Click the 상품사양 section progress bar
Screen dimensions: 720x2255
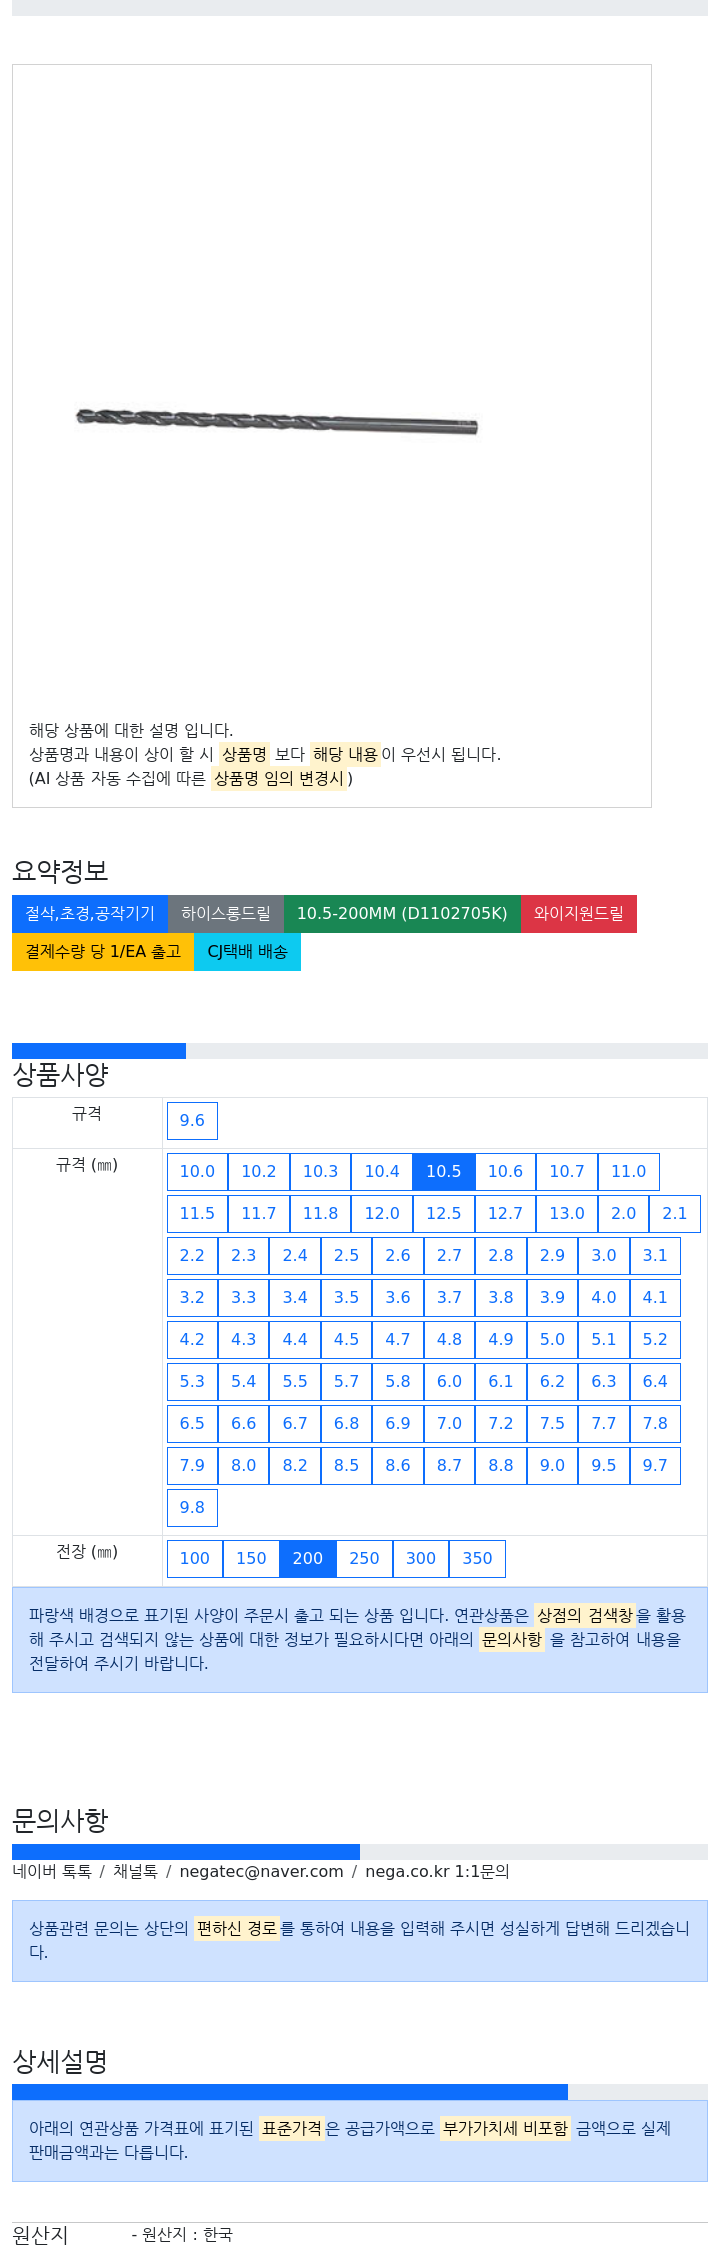360,1051
